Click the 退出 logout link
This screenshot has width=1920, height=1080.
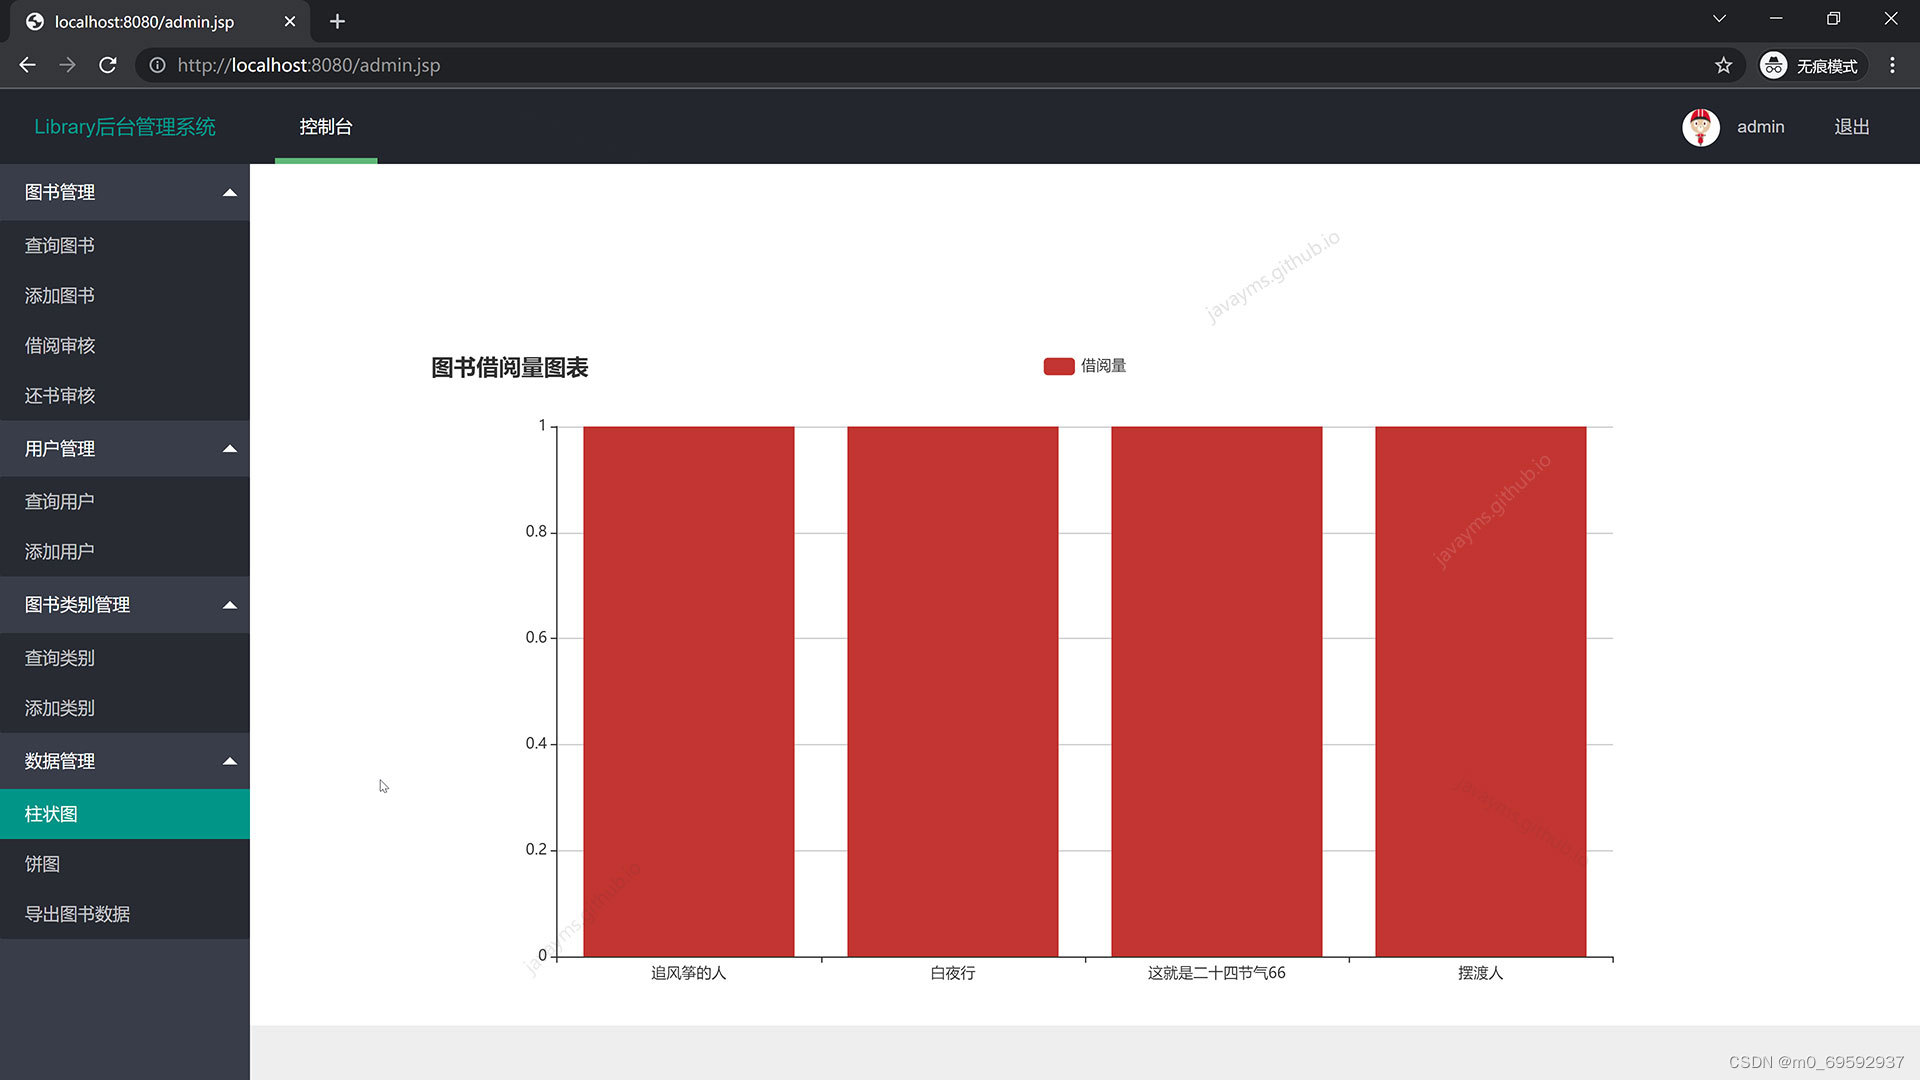(1851, 127)
